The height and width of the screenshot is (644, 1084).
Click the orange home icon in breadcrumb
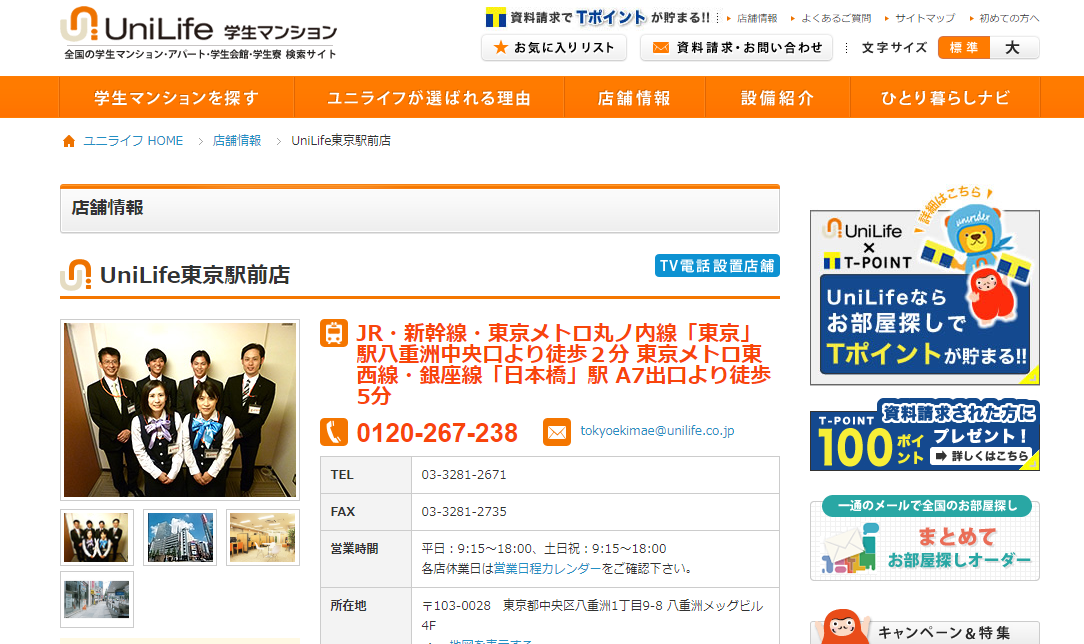coord(69,141)
